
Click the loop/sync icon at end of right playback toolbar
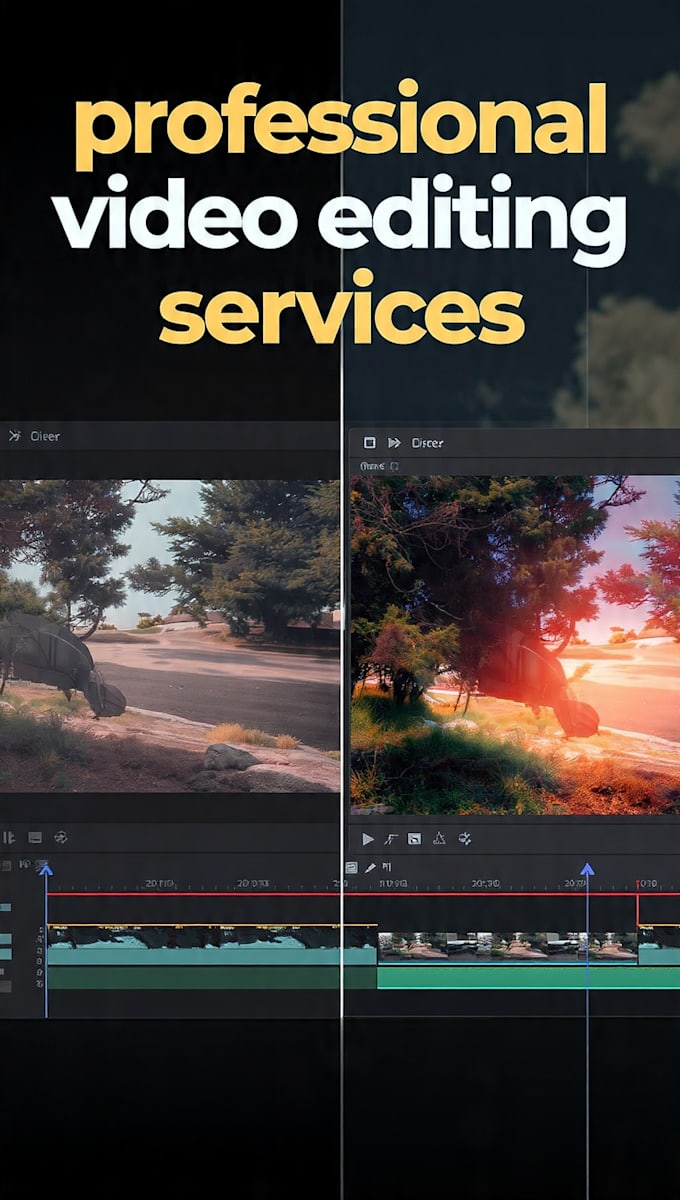coord(463,839)
